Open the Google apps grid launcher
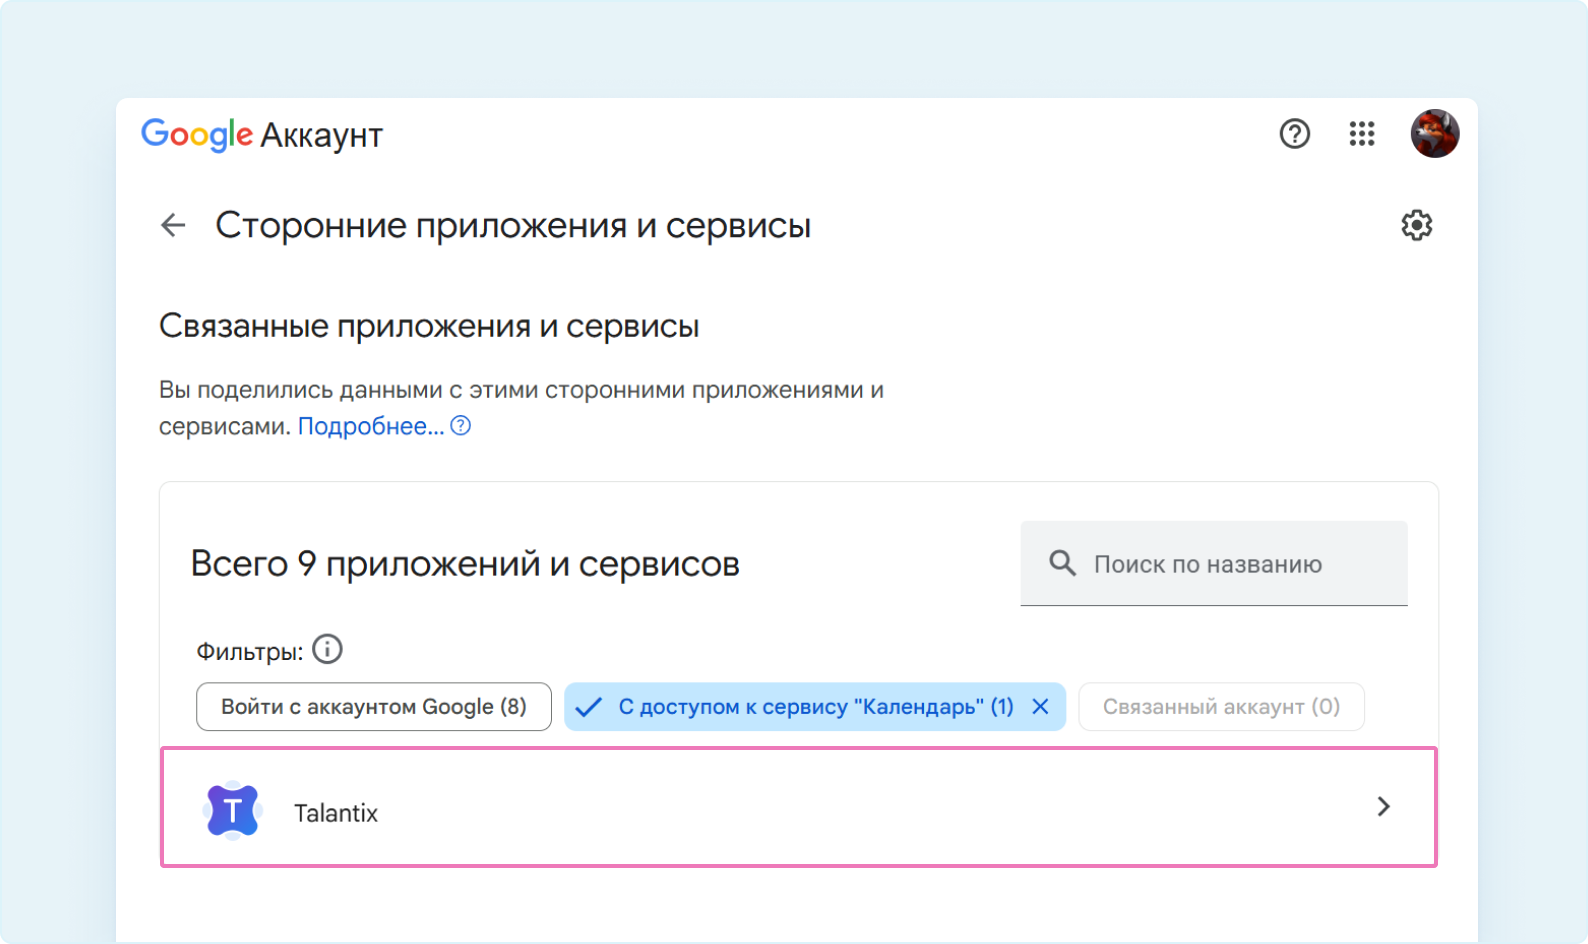This screenshot has height=944, width=1588. (1362, 133)
